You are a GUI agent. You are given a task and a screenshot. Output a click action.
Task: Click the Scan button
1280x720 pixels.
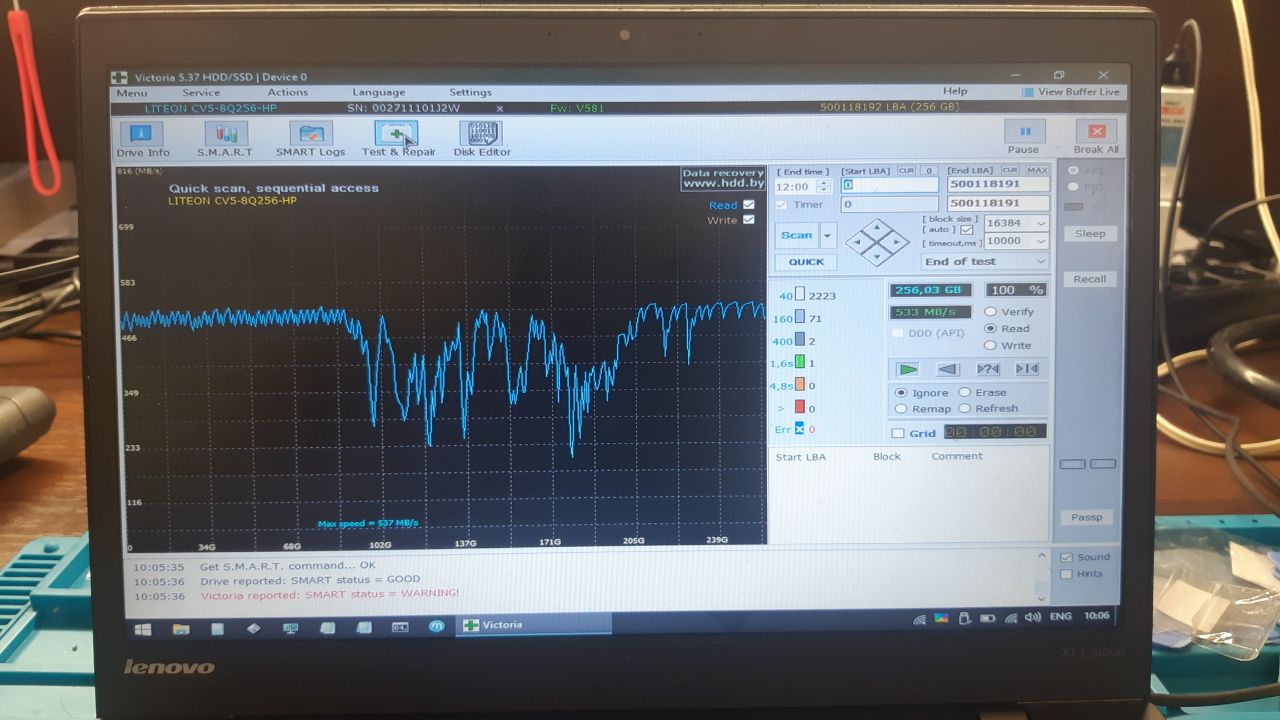click(797, 236)
